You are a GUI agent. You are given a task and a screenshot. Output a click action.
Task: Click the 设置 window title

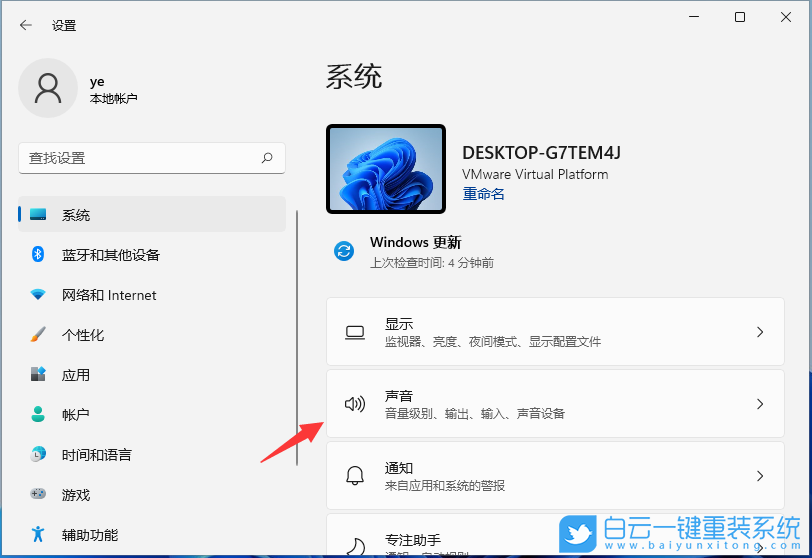coord(64,25)
